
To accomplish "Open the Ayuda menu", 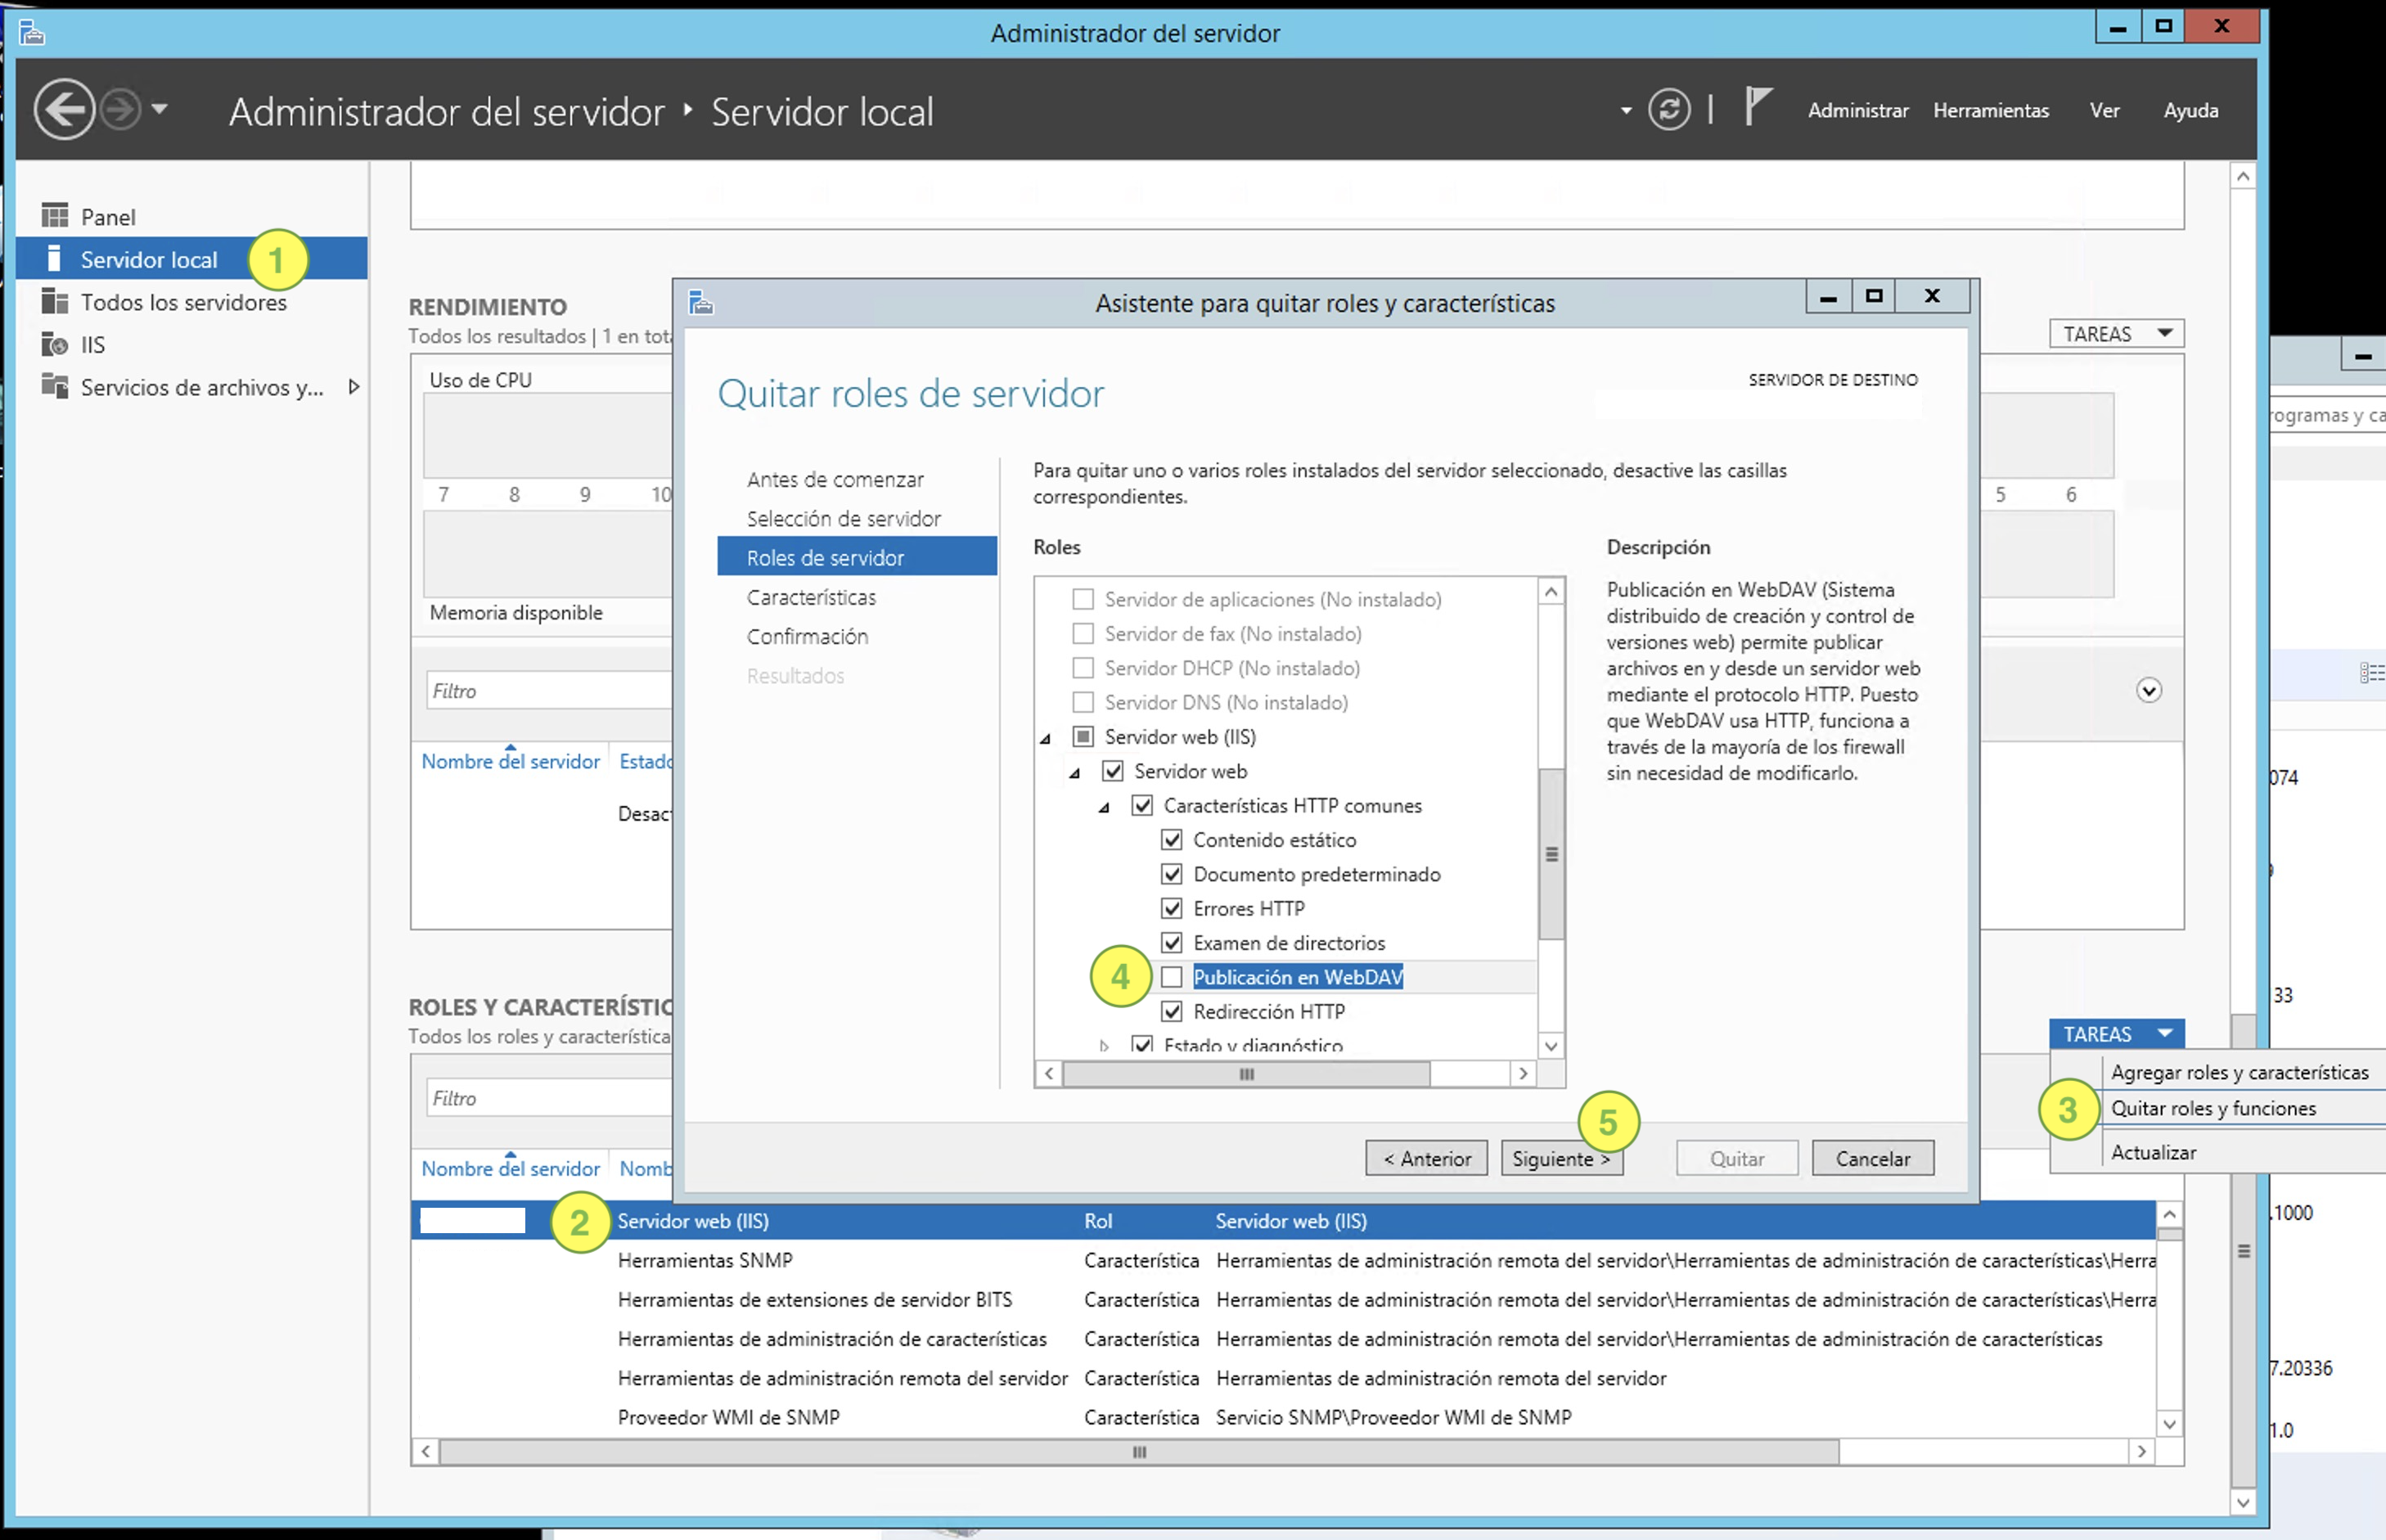I will [x=2191, y=110].
